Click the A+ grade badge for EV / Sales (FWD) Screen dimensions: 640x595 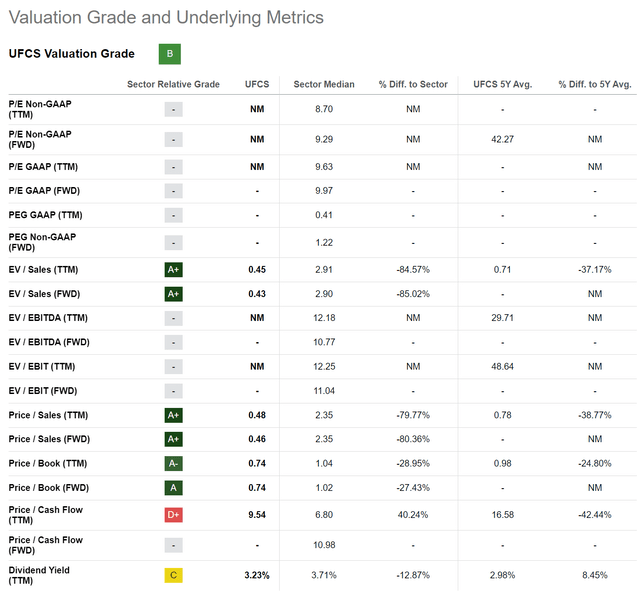[173, 294]
